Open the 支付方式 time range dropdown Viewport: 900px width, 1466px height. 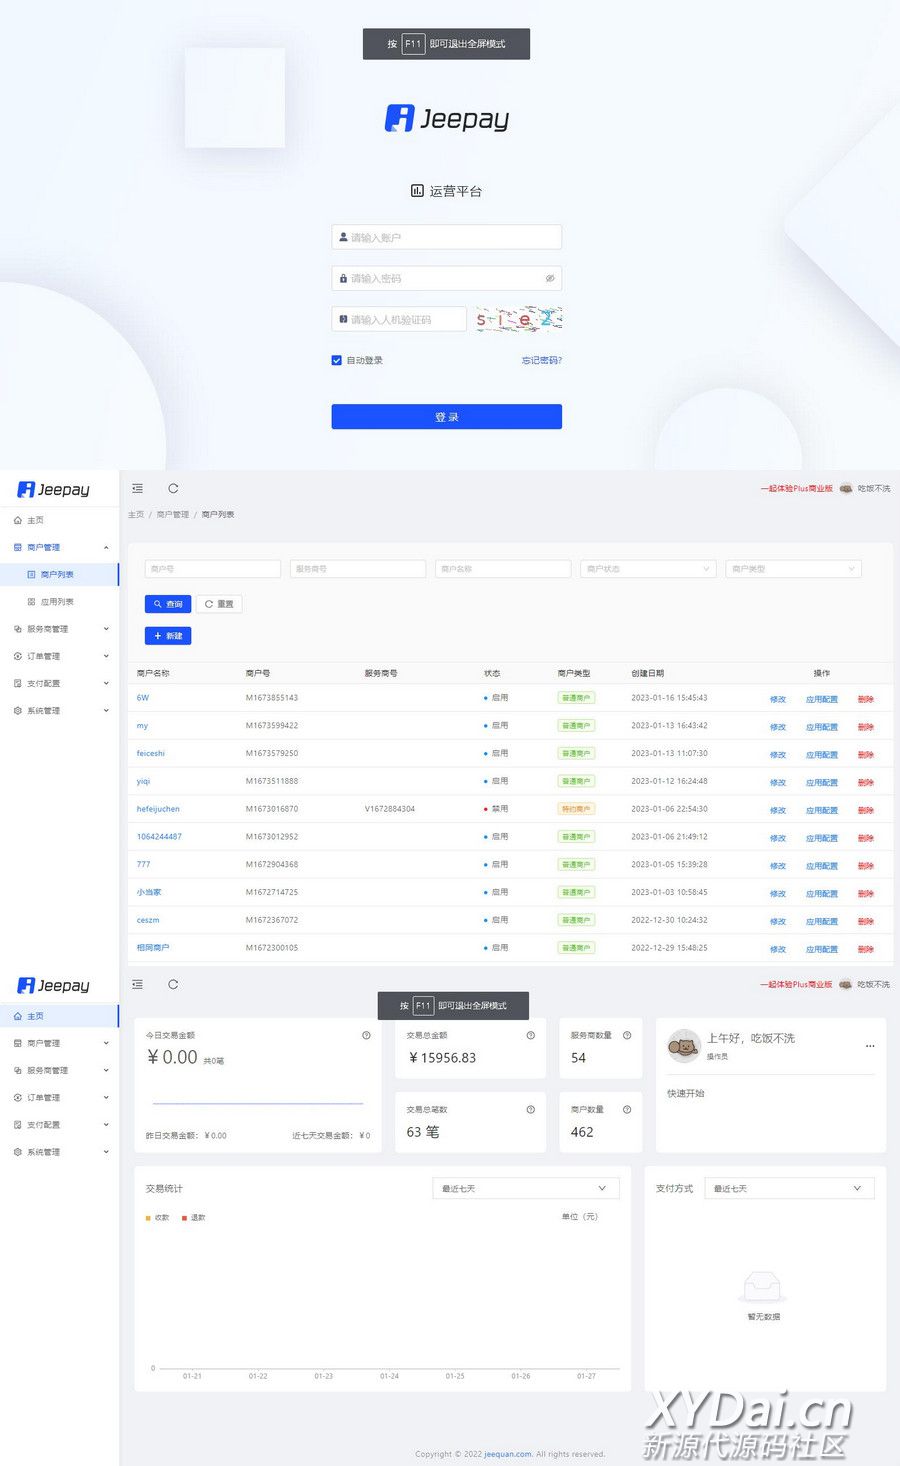coord(789,1188)
